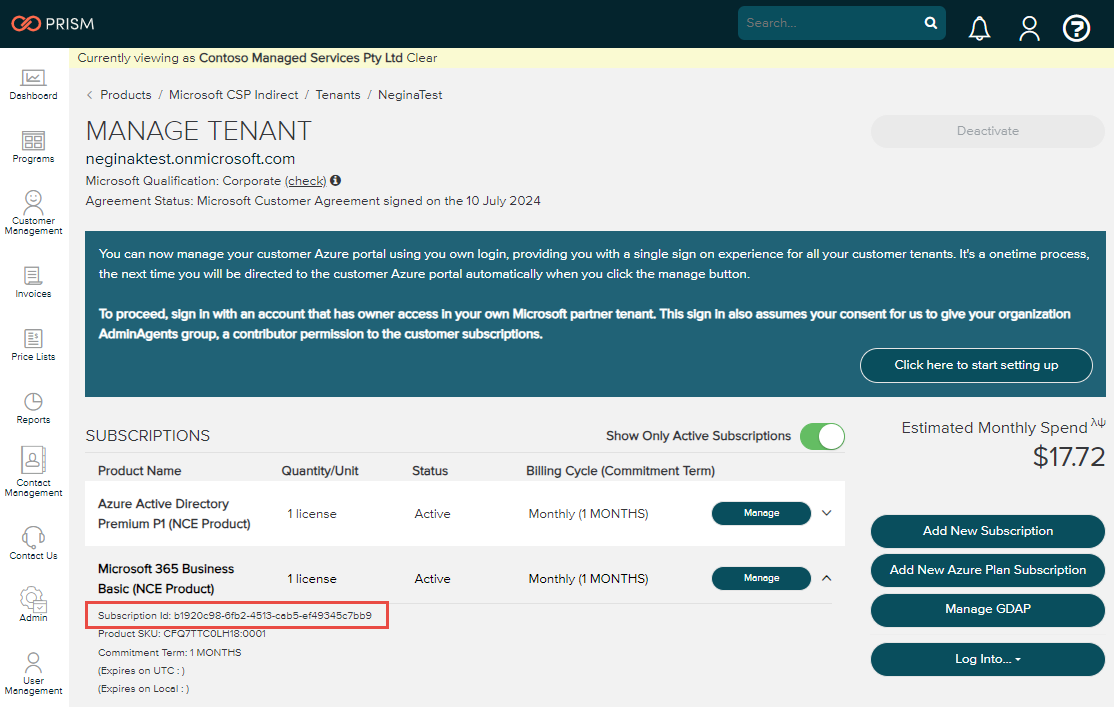1114x707 pixels.
Task: Click the NeginaTest breadcrumb
Action: click(410, 95)
